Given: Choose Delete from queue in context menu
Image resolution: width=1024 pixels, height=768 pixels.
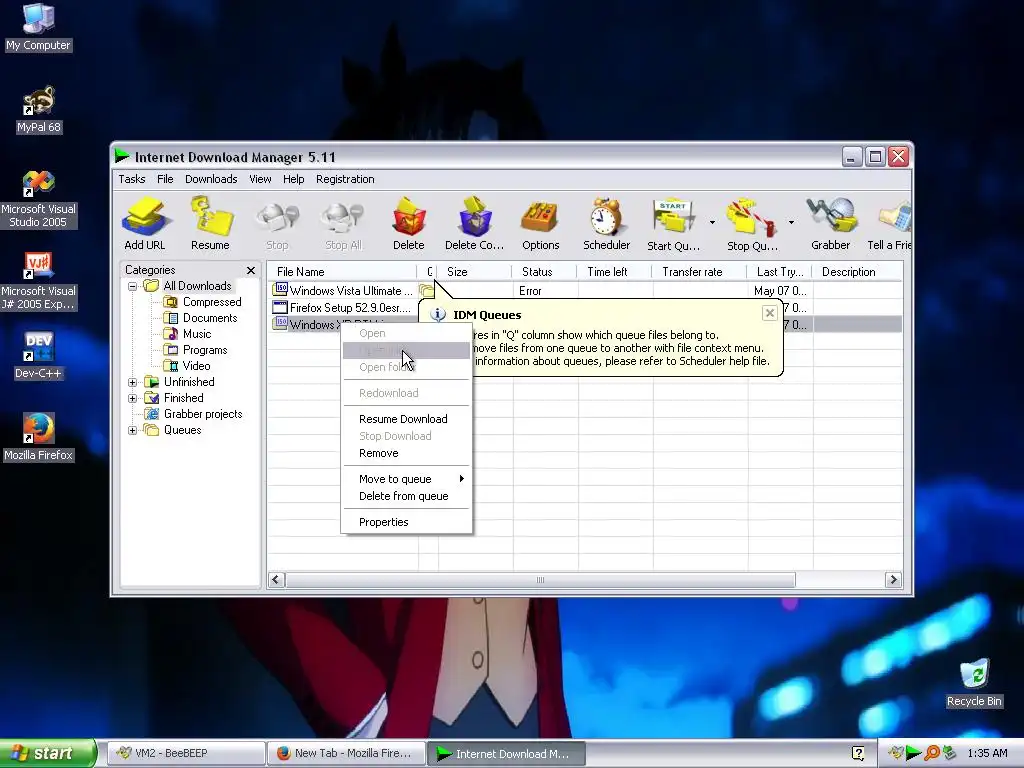Looking at the screenshot, I should (x=406, y=496).
